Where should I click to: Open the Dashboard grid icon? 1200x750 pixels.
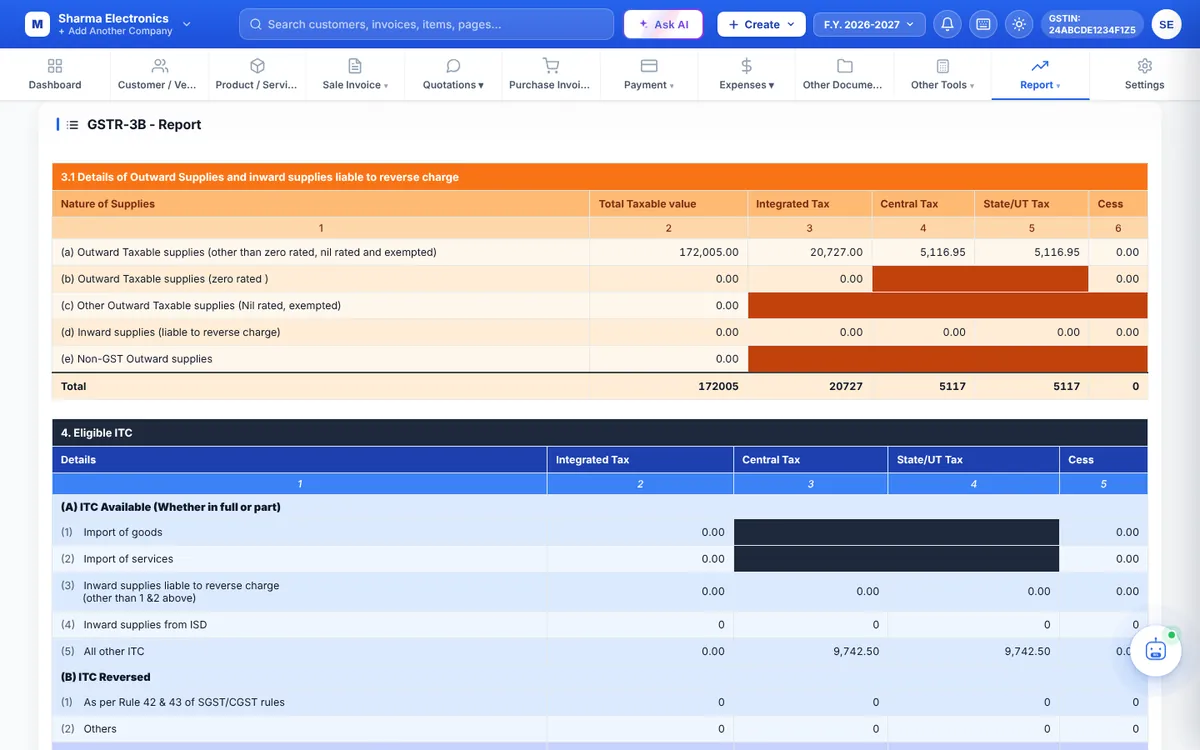[x=55, y=66]
